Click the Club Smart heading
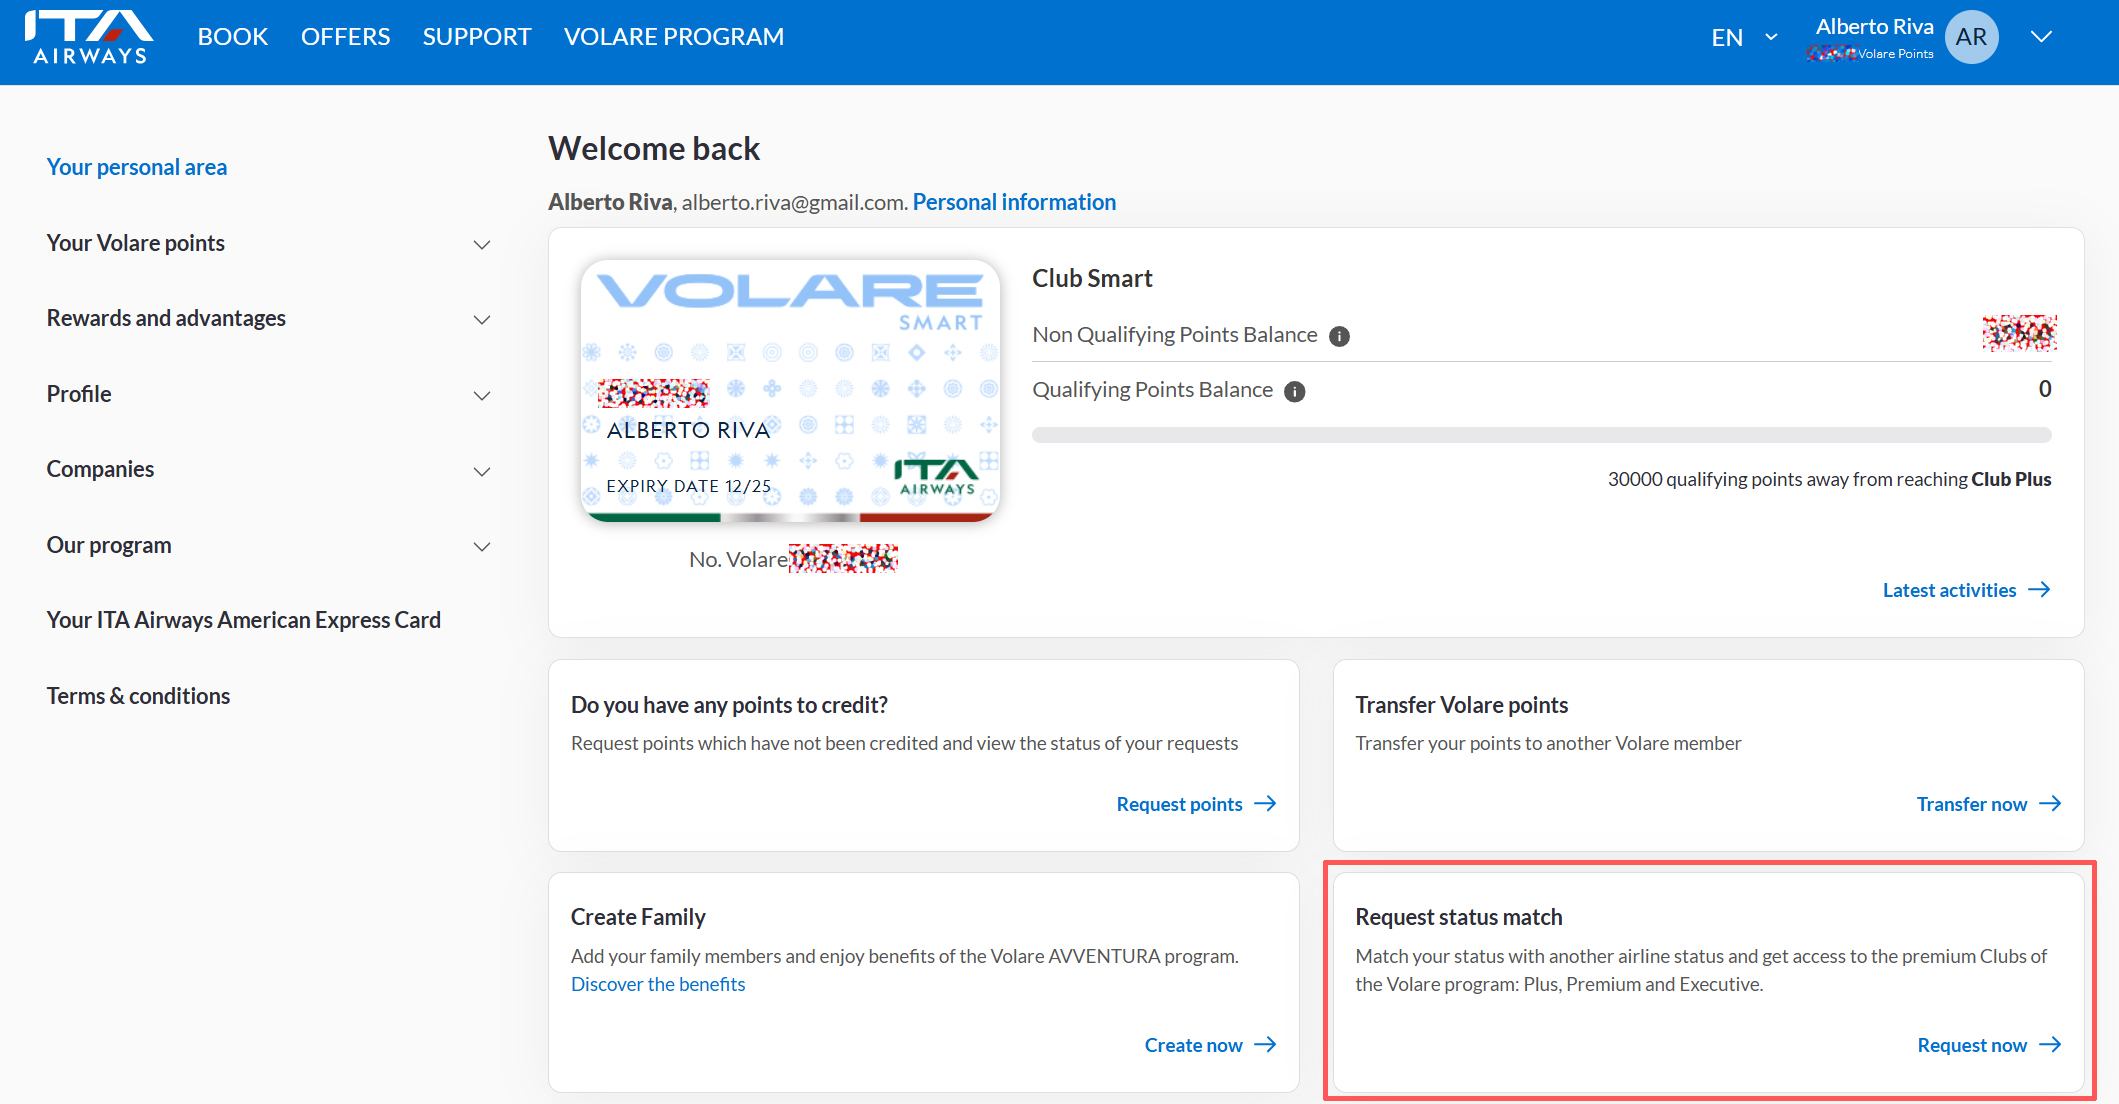 (1092, 278)
